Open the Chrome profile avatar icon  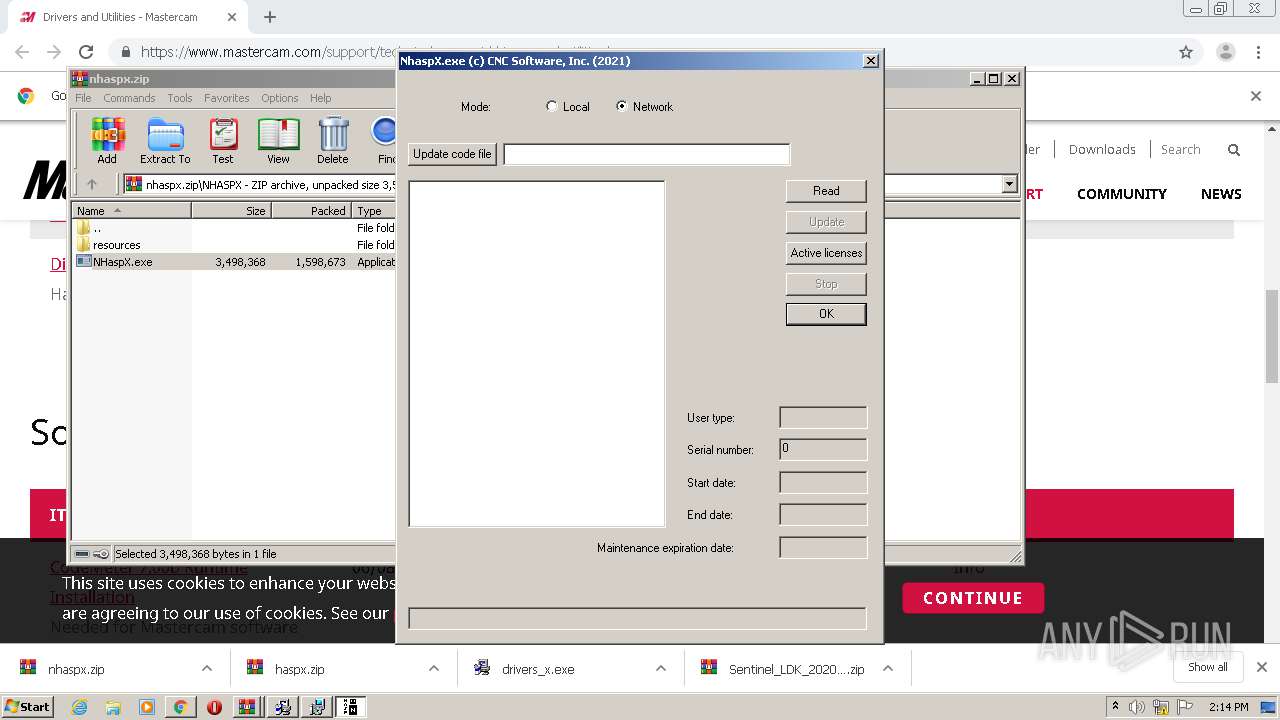pyautogui.click(x=1226, y=52)
